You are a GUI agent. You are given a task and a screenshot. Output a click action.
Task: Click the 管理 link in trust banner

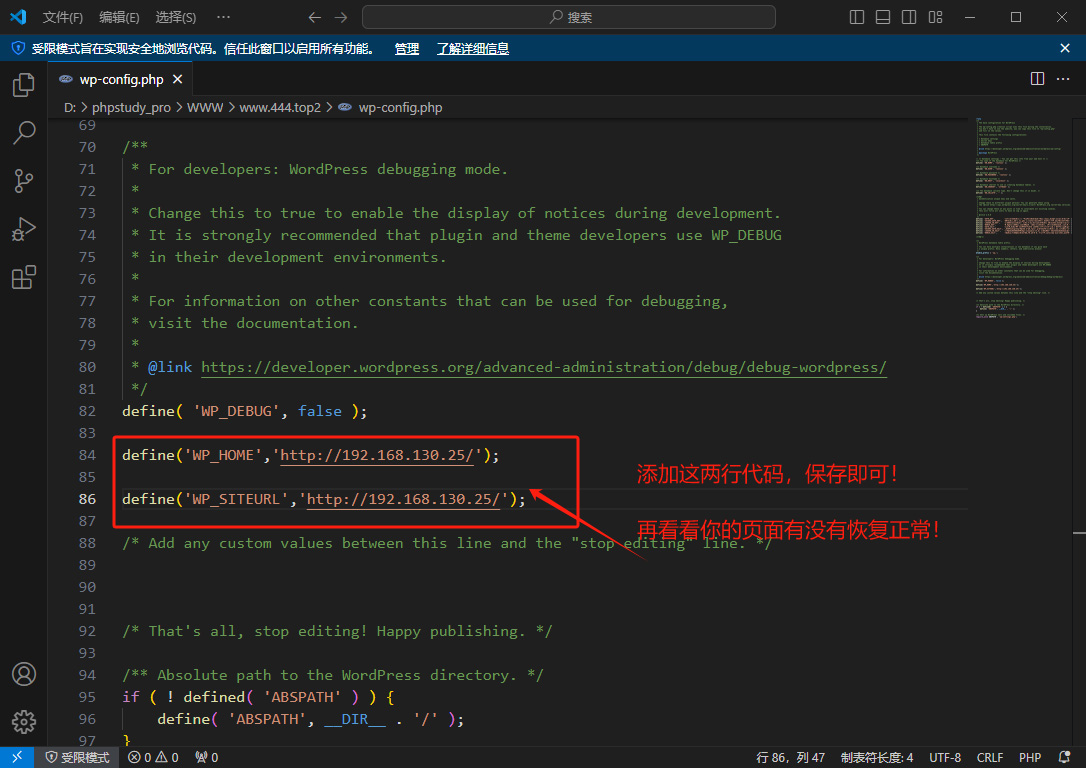pos(406,48)
